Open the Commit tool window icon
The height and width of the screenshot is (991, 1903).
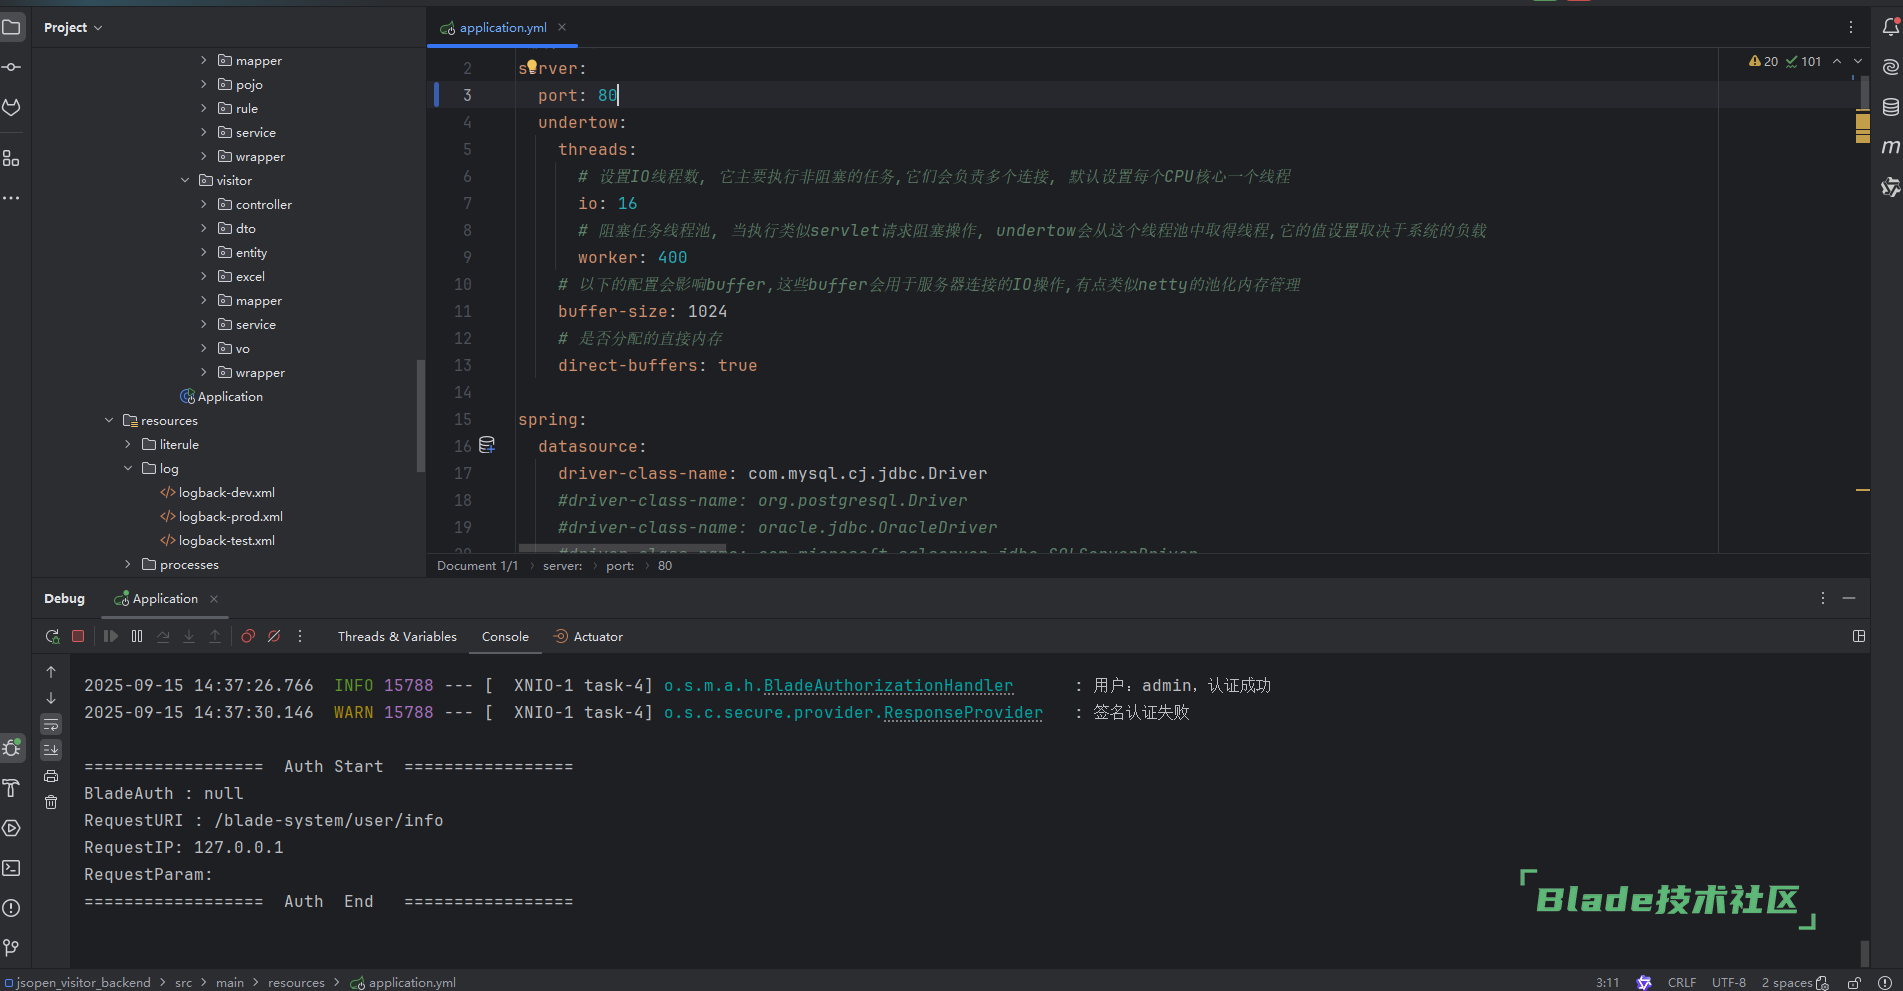(11, 67)
